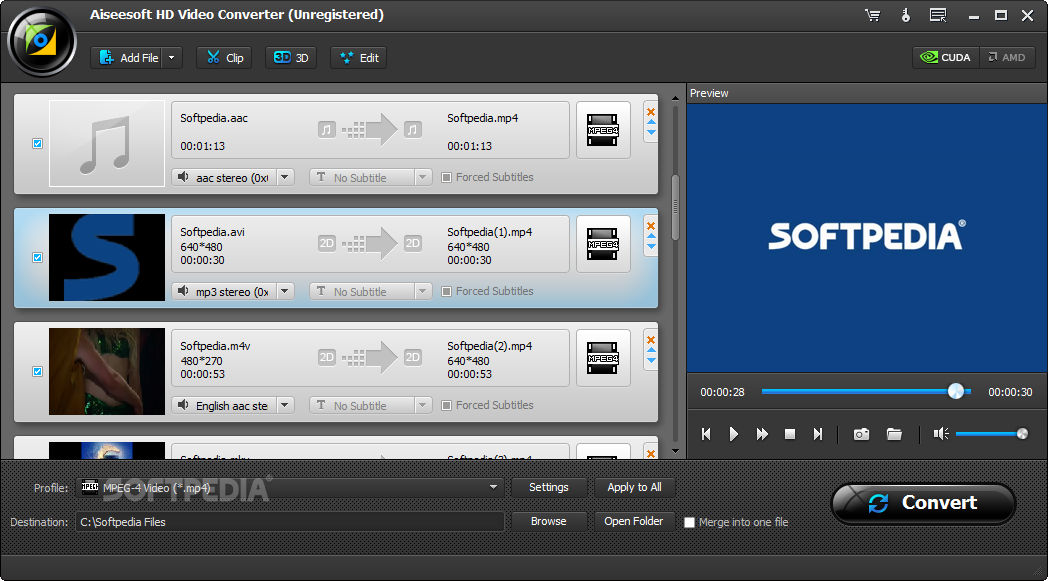Click the register key icon

pyautogui.click(x=906, y=15)
